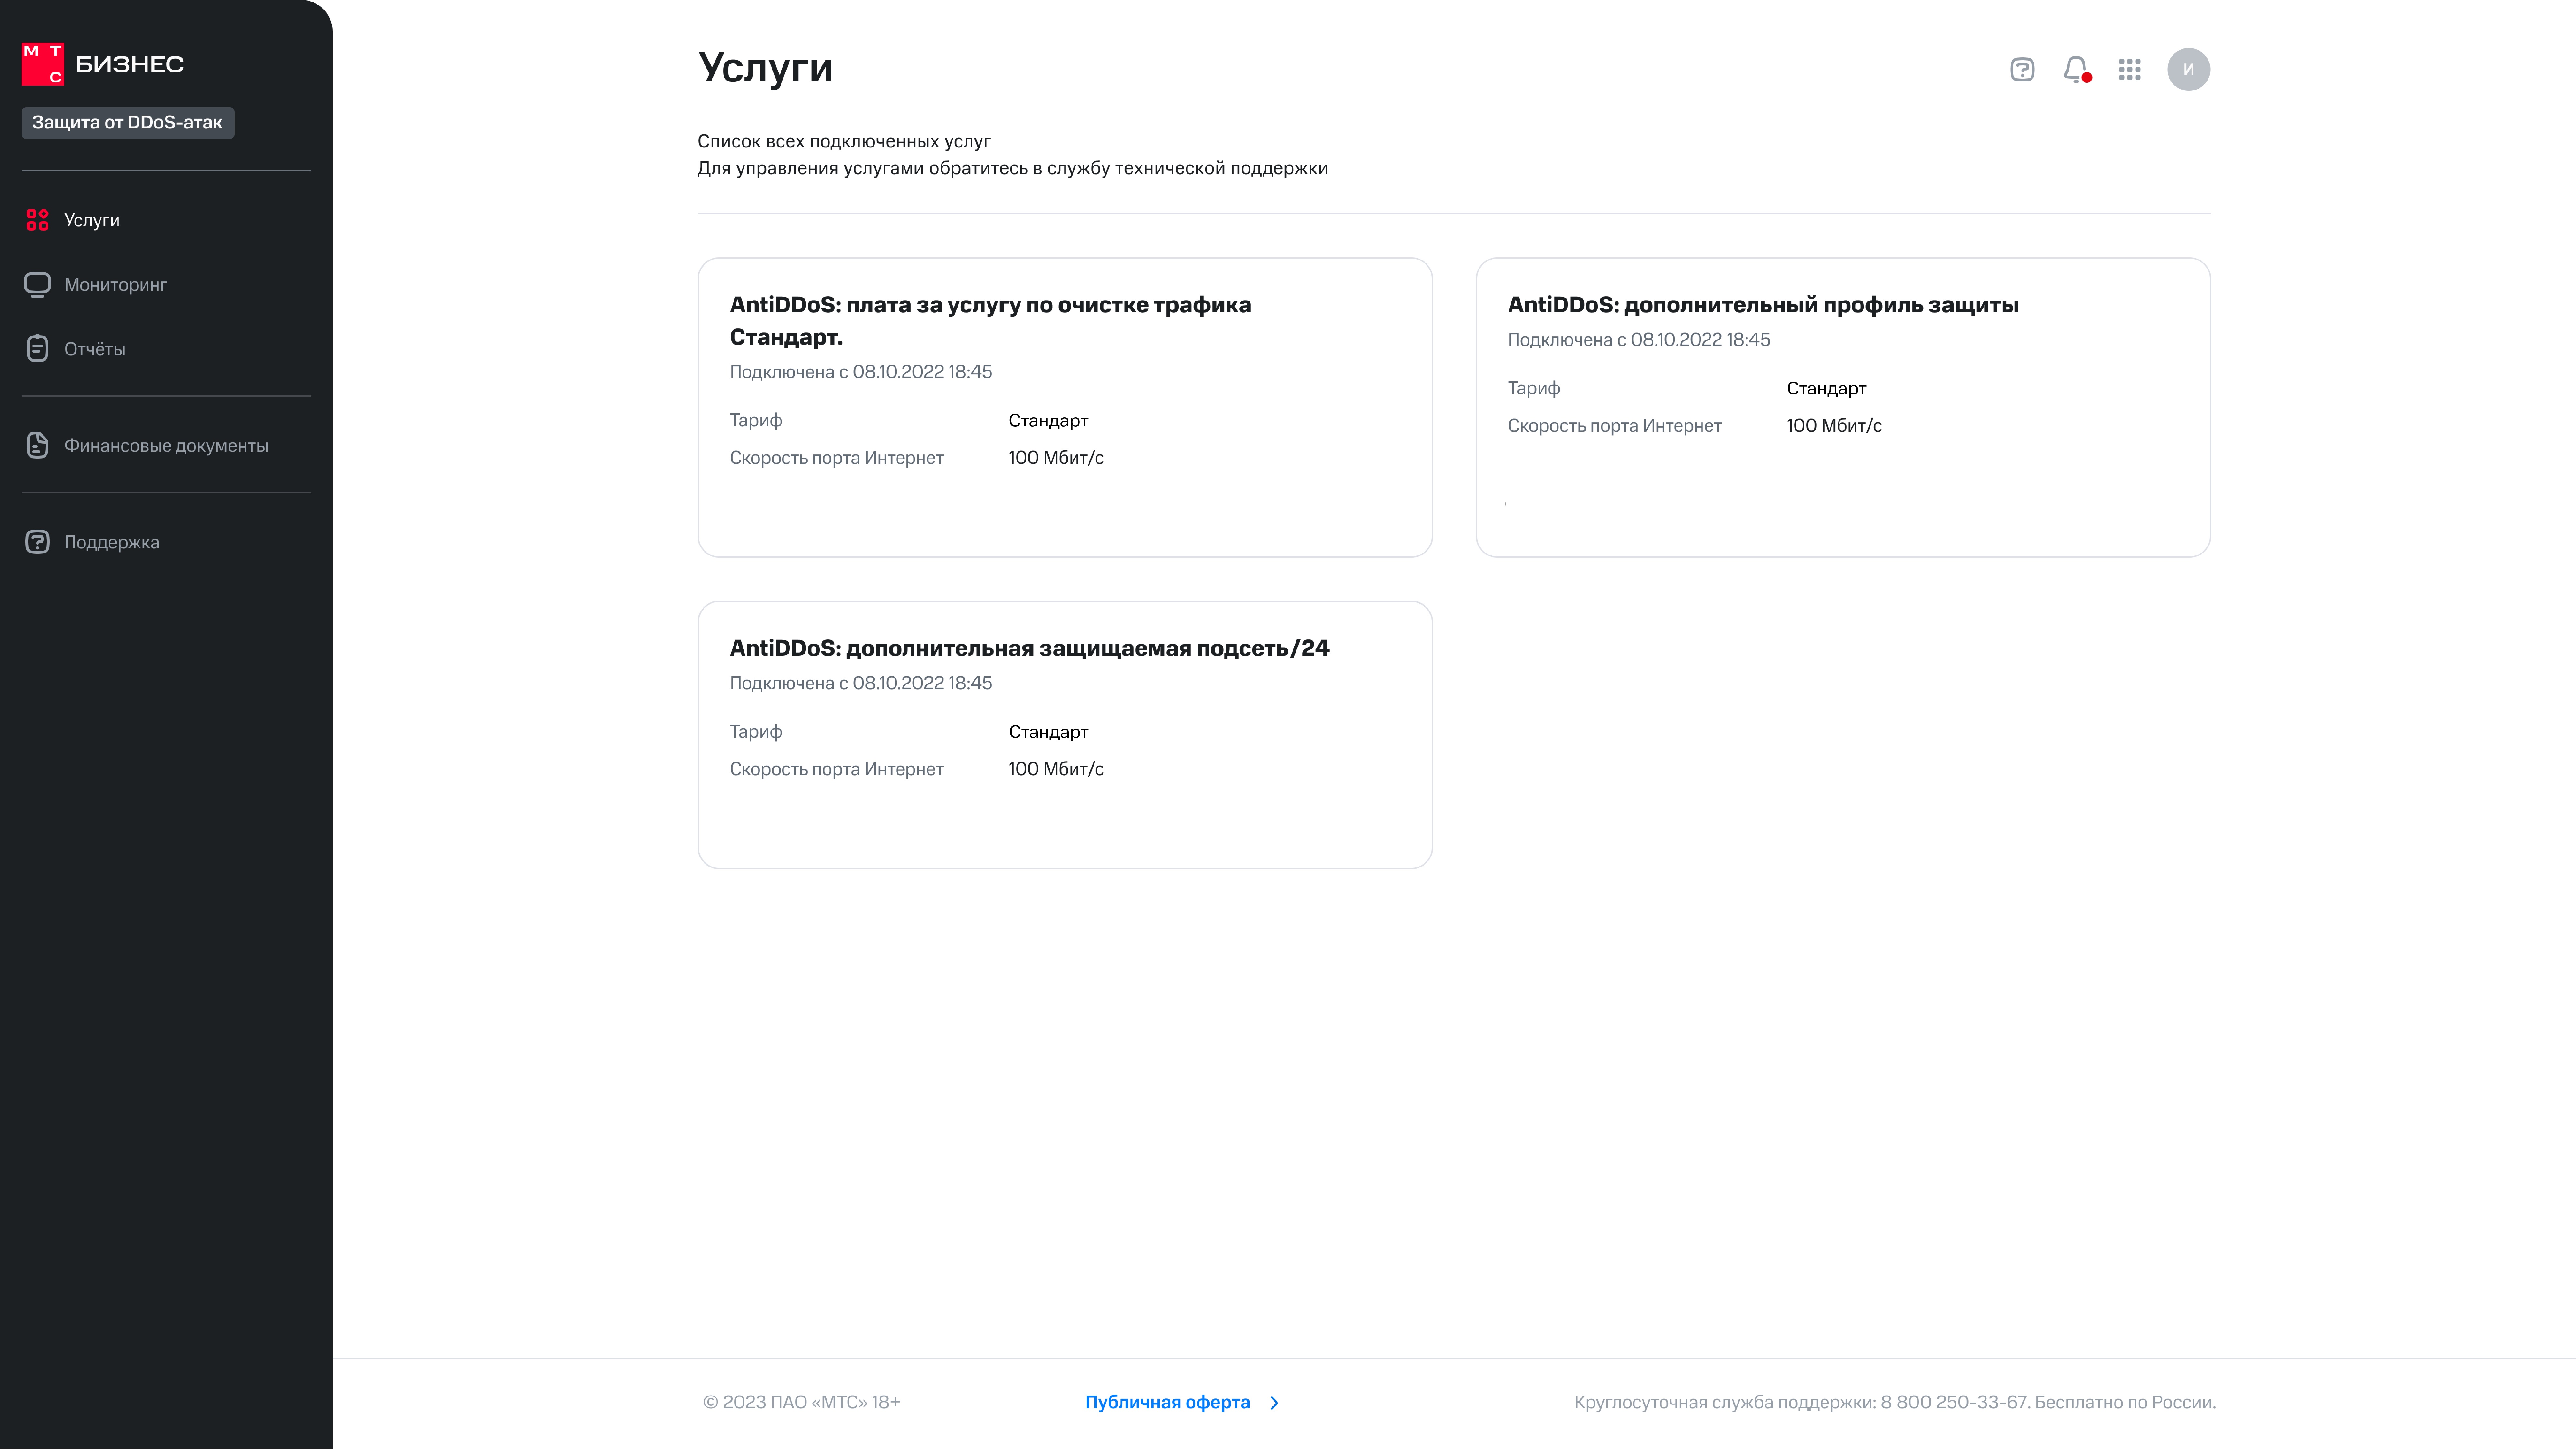Open notifications bell icon
The height and width of the screenshot is (1449, 2576).
[x=2076, y=69]
